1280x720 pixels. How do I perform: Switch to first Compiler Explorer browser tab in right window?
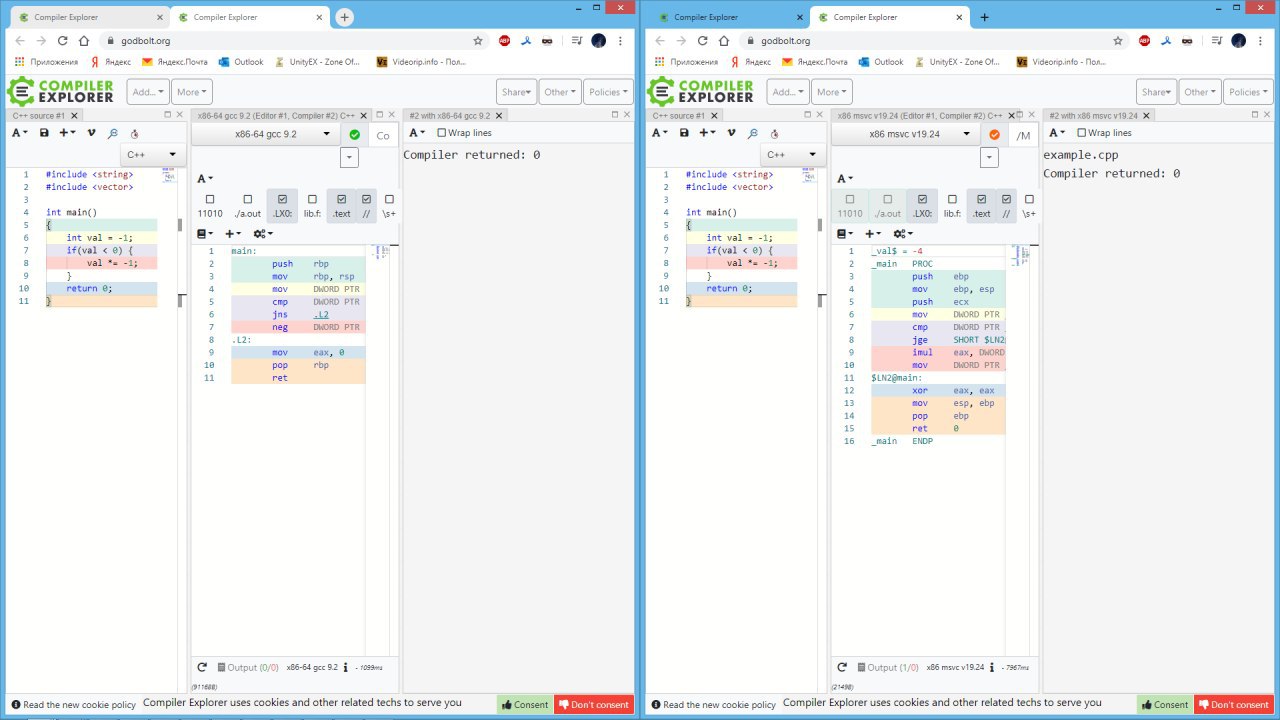coord(728,17)
